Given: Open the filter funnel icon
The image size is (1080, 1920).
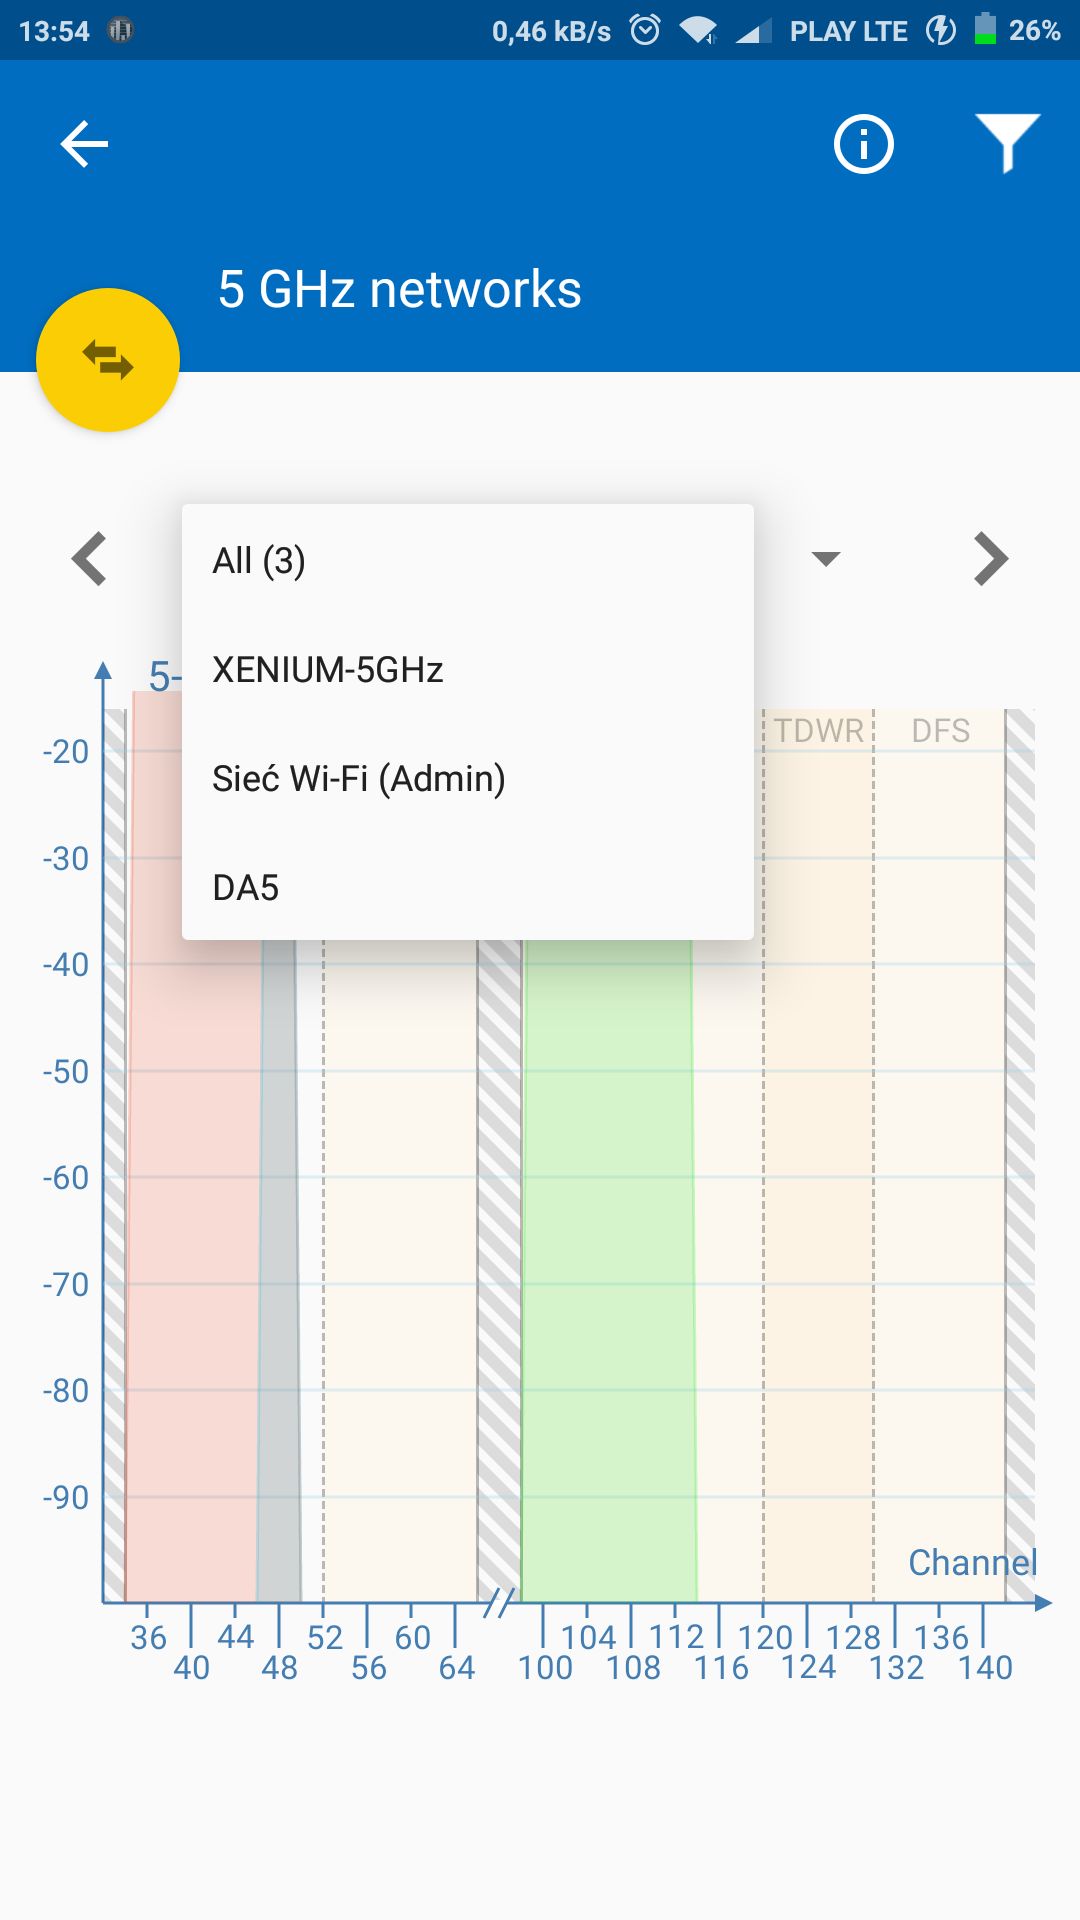Looking at the screenshot, I should coord(1008,143).
